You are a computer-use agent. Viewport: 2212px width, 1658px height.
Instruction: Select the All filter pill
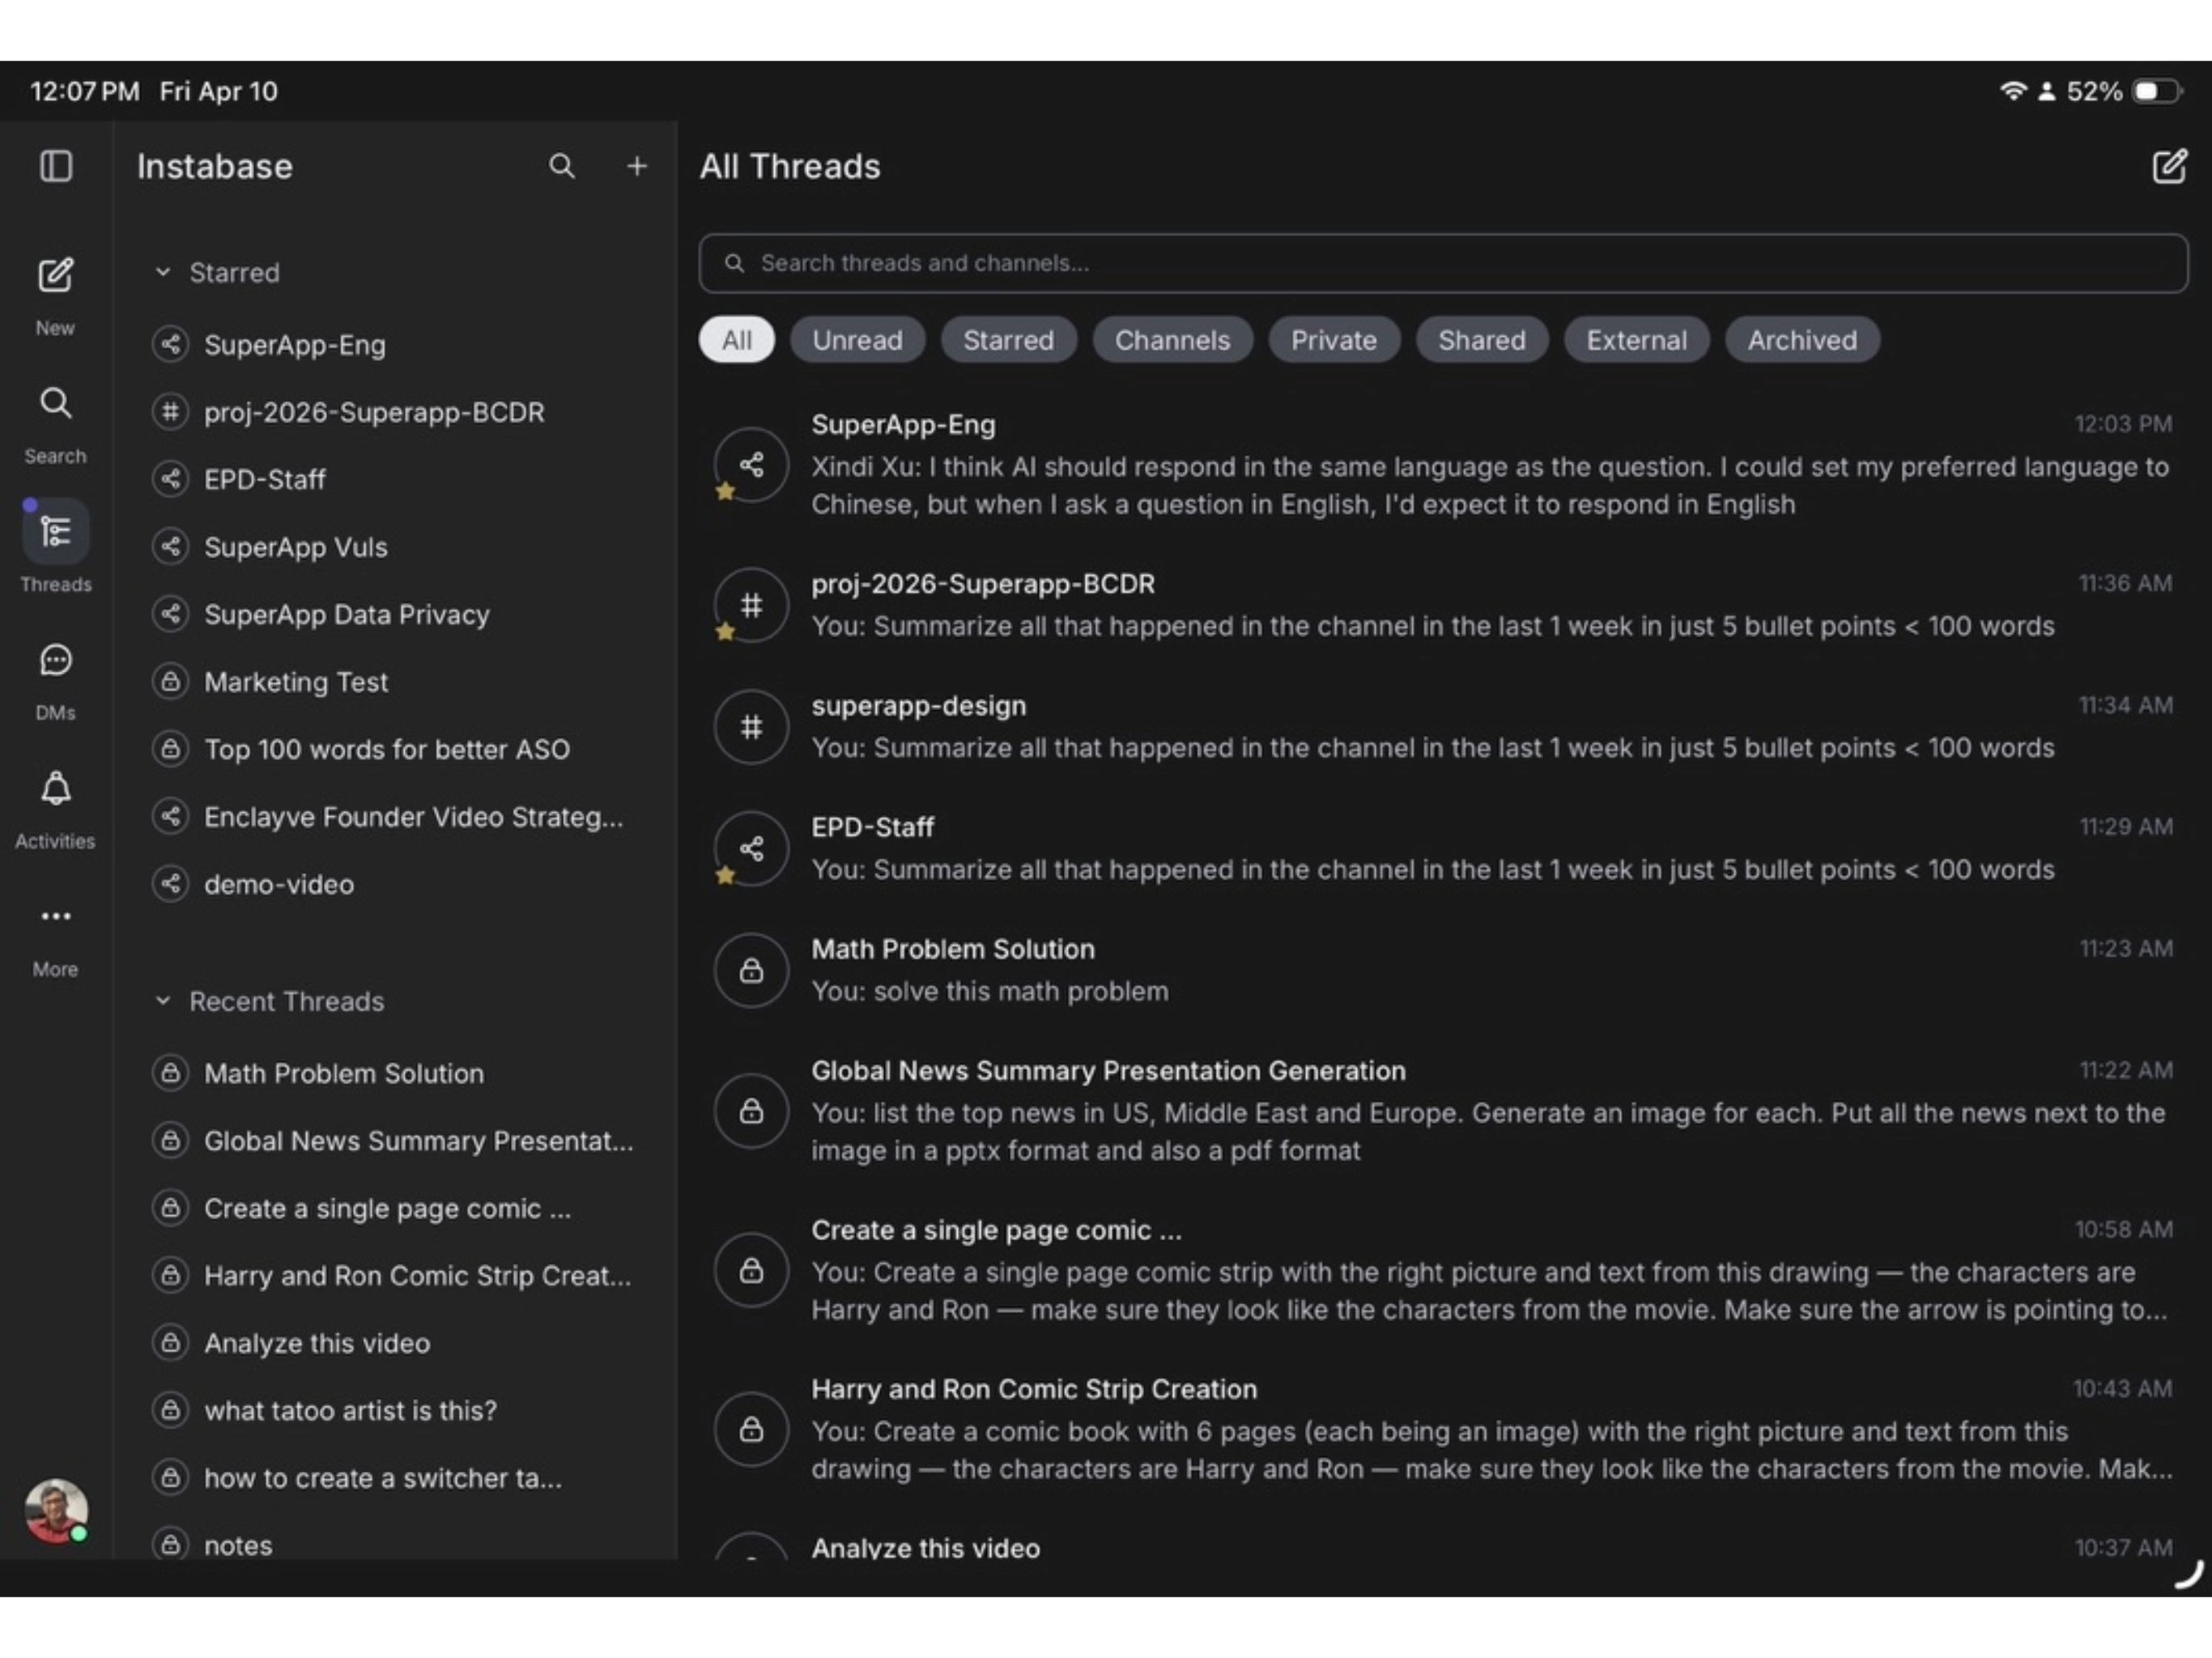click(x=737, y=340)
